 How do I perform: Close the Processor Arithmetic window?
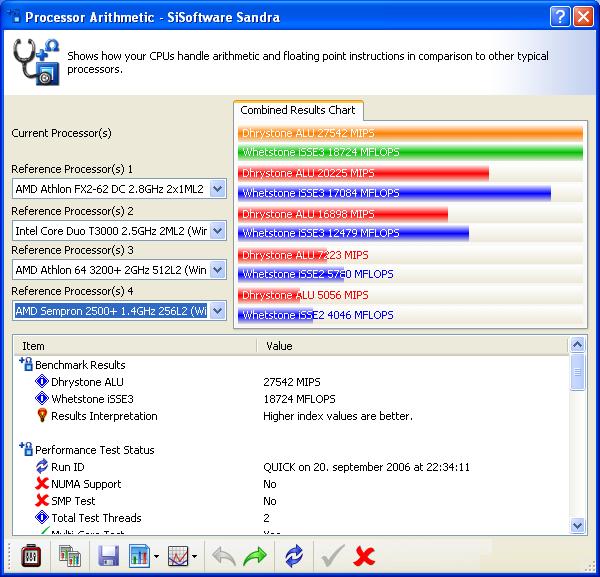pos(583,17)
